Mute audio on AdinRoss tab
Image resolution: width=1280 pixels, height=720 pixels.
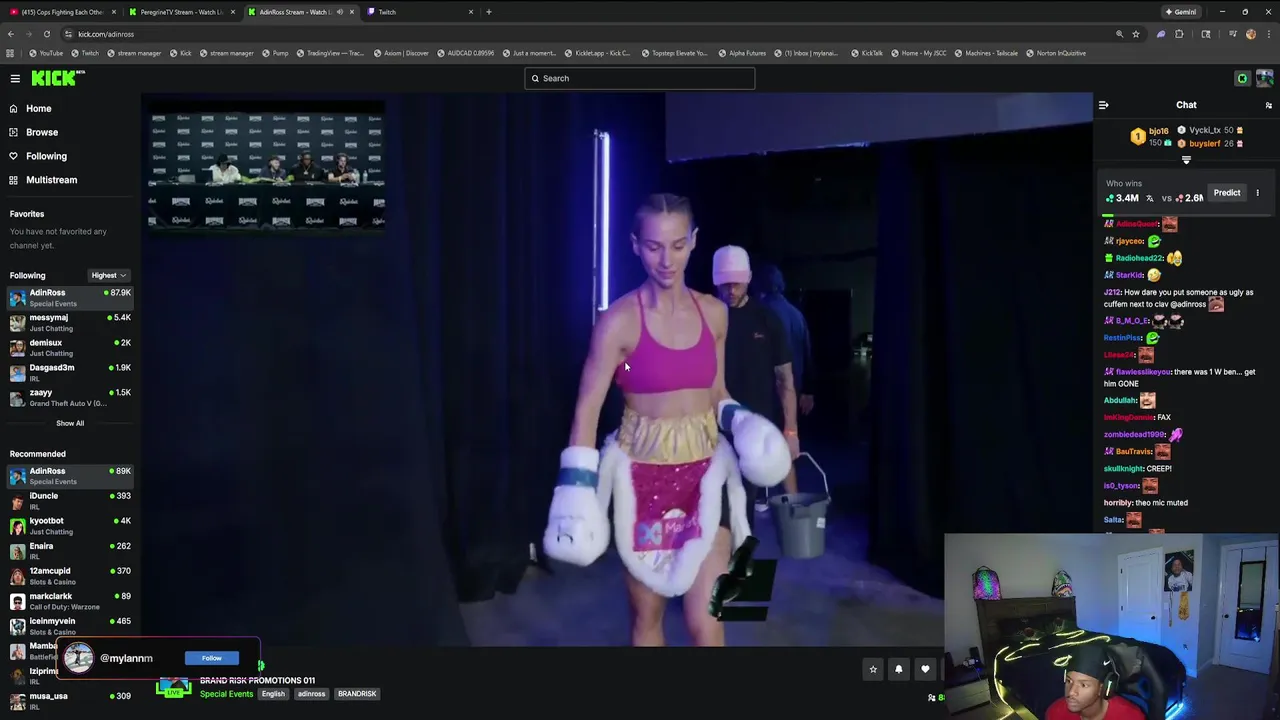pyautogui.click(x=339, y=12)
